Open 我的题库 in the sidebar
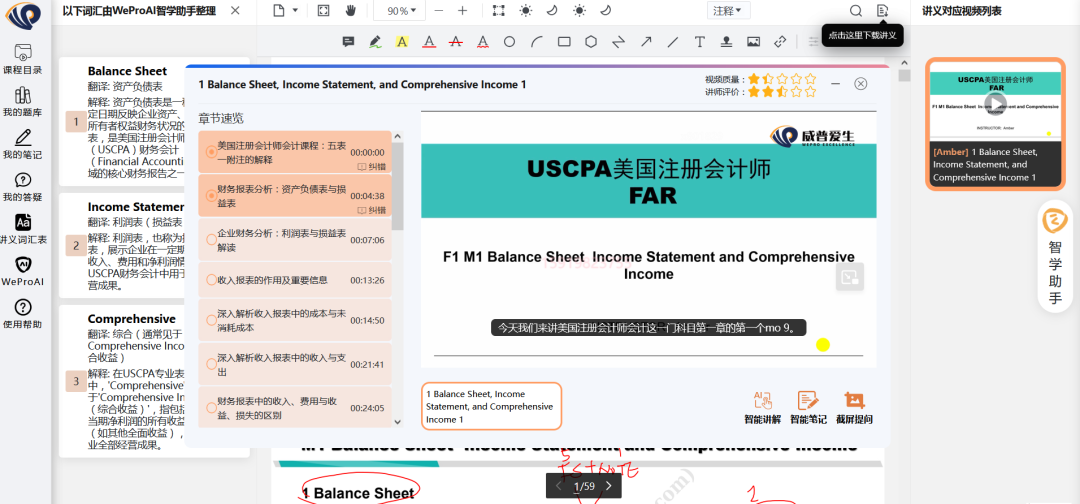Screen dimensions: 1080x504 click(x=23, y=102)
